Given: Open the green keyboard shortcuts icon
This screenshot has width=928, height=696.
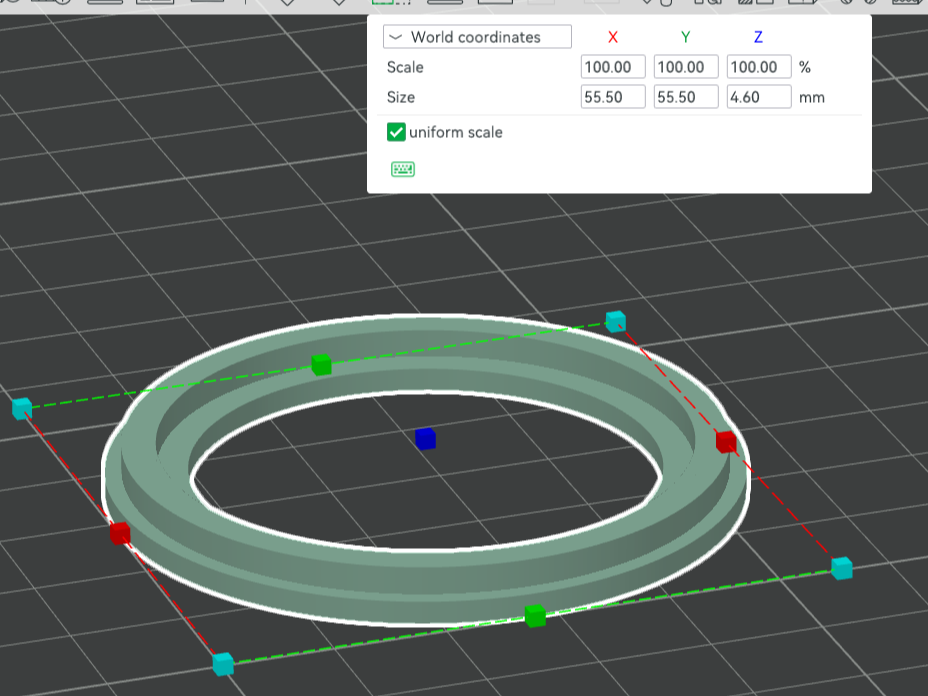Looking at the screenshot, I should tap(403, 169).
